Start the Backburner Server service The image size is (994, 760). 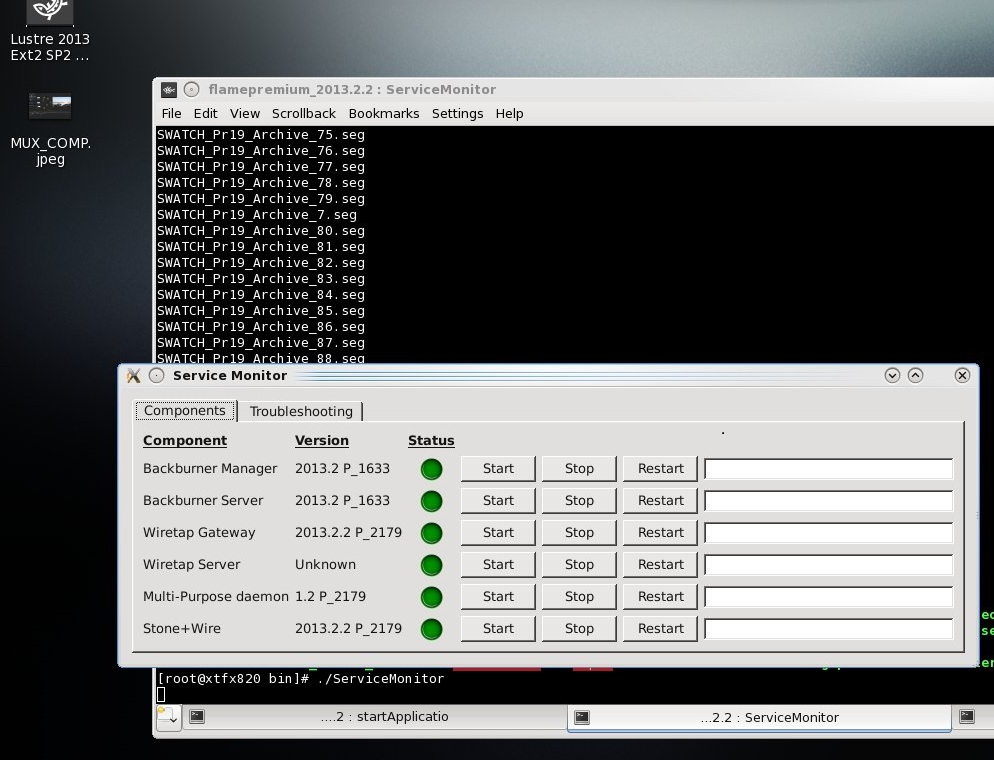point(498,501)
